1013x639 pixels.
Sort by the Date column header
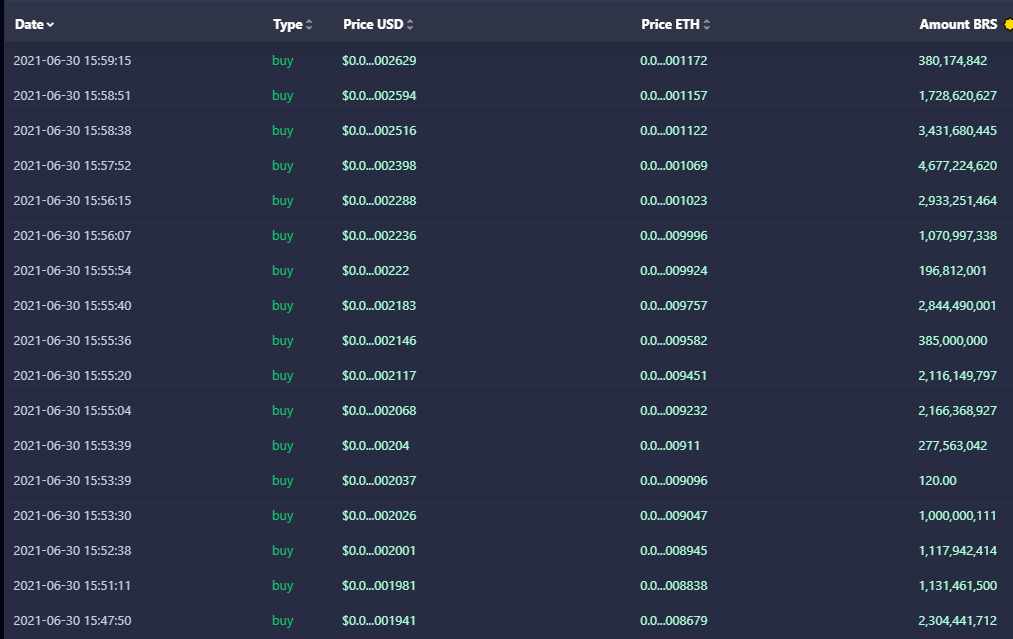pos(34,25)
